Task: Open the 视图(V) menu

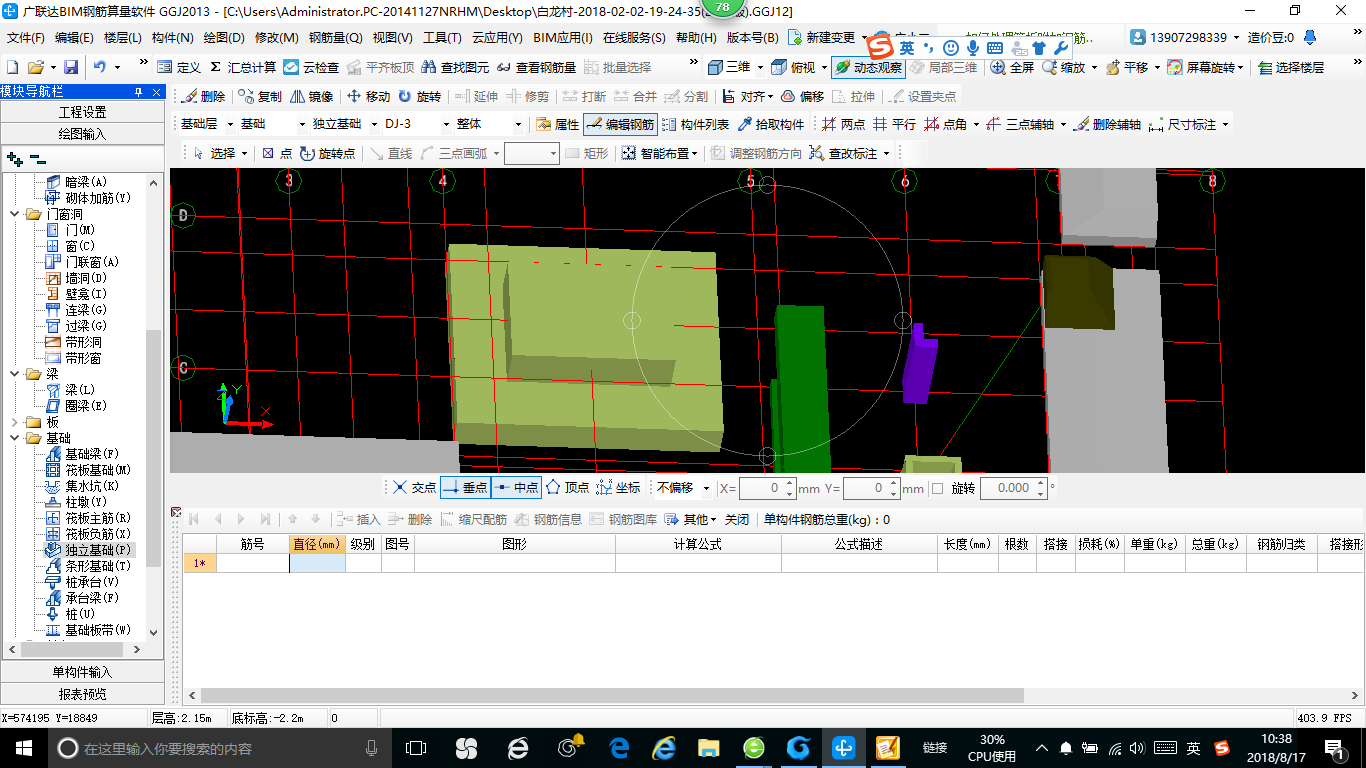Action: pyautogui.click(x=392, y=38)
